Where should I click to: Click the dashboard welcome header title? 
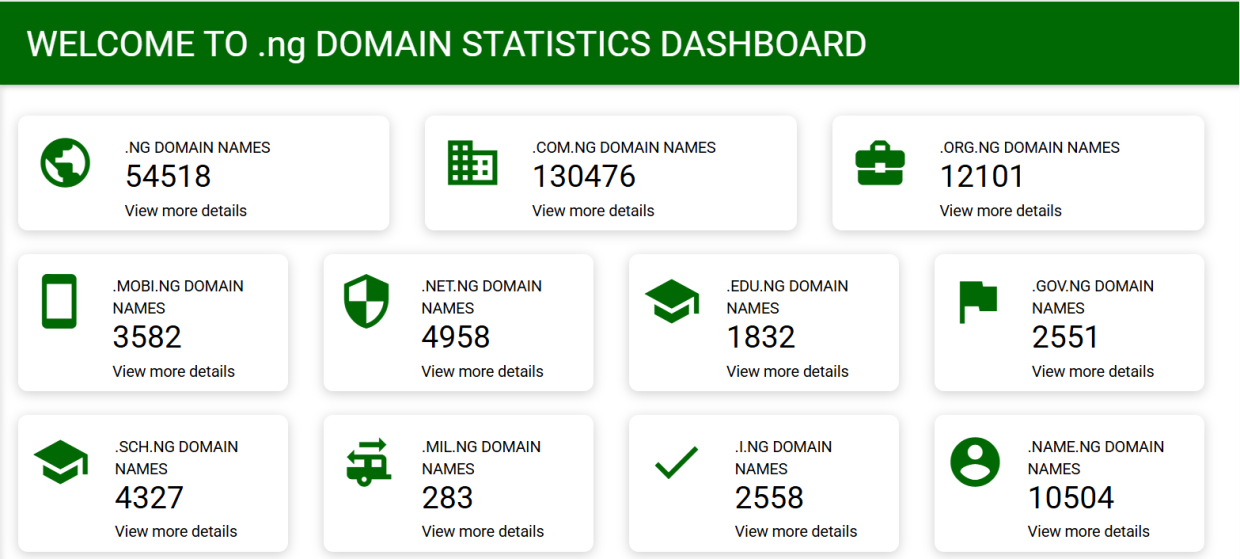pos(446,44)
